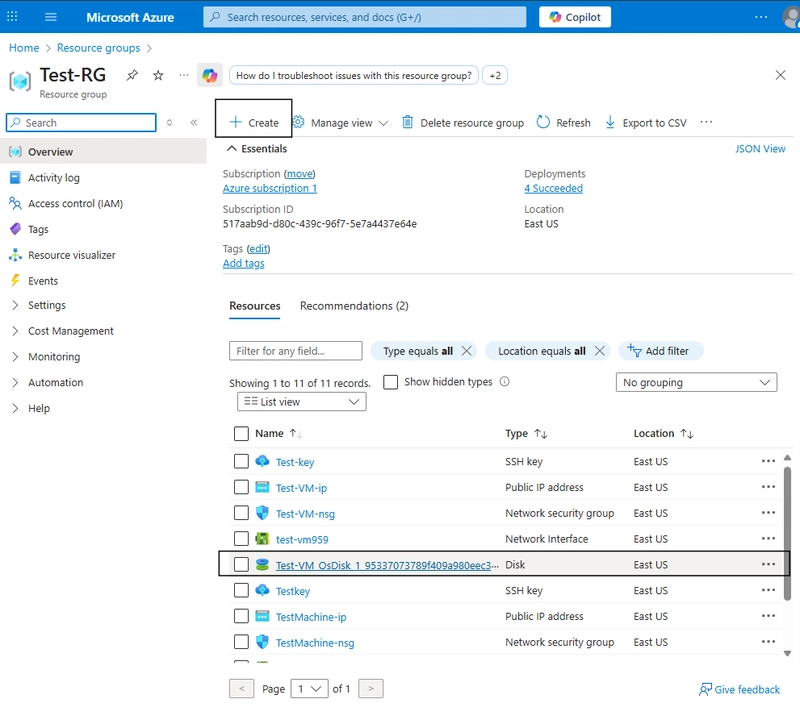Mark Test-RG as favorite with star
800x724 pixels.
pos(158,76)
